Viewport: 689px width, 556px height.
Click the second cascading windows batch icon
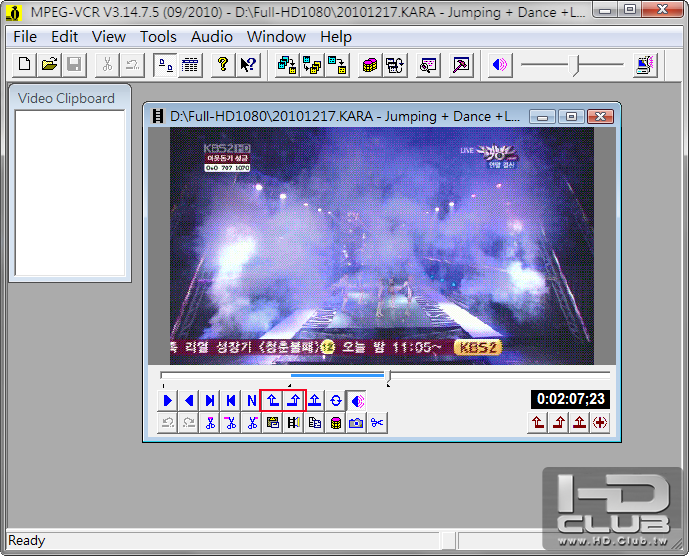tap(312, 65)
